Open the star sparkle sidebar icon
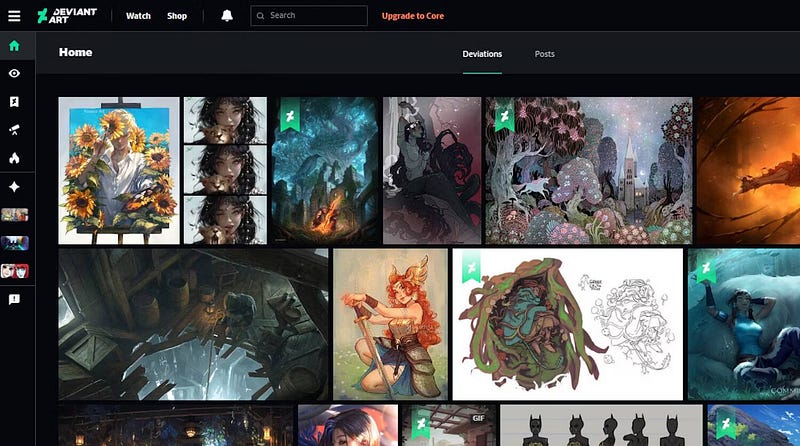 [x=14, y=187]
